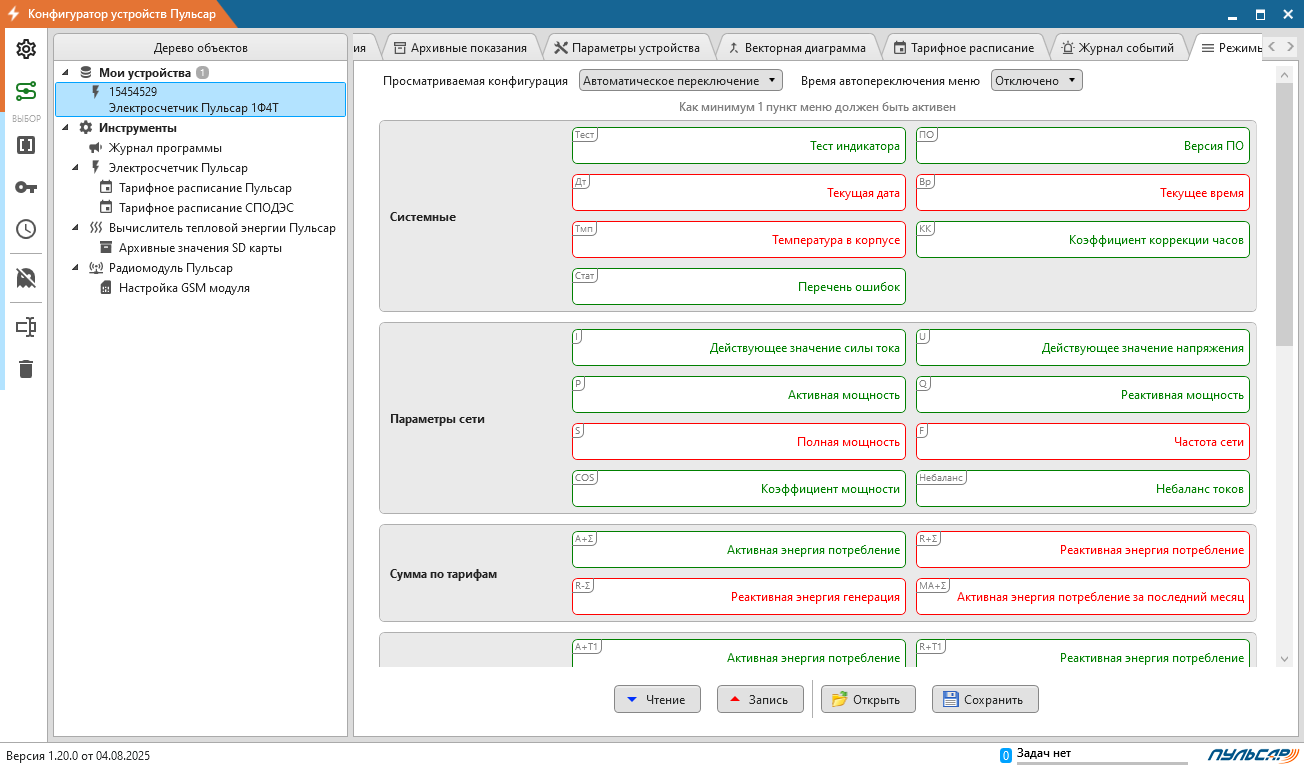
Task: Toggle the Версия ПО menu item
Action: click(1083, 145)
